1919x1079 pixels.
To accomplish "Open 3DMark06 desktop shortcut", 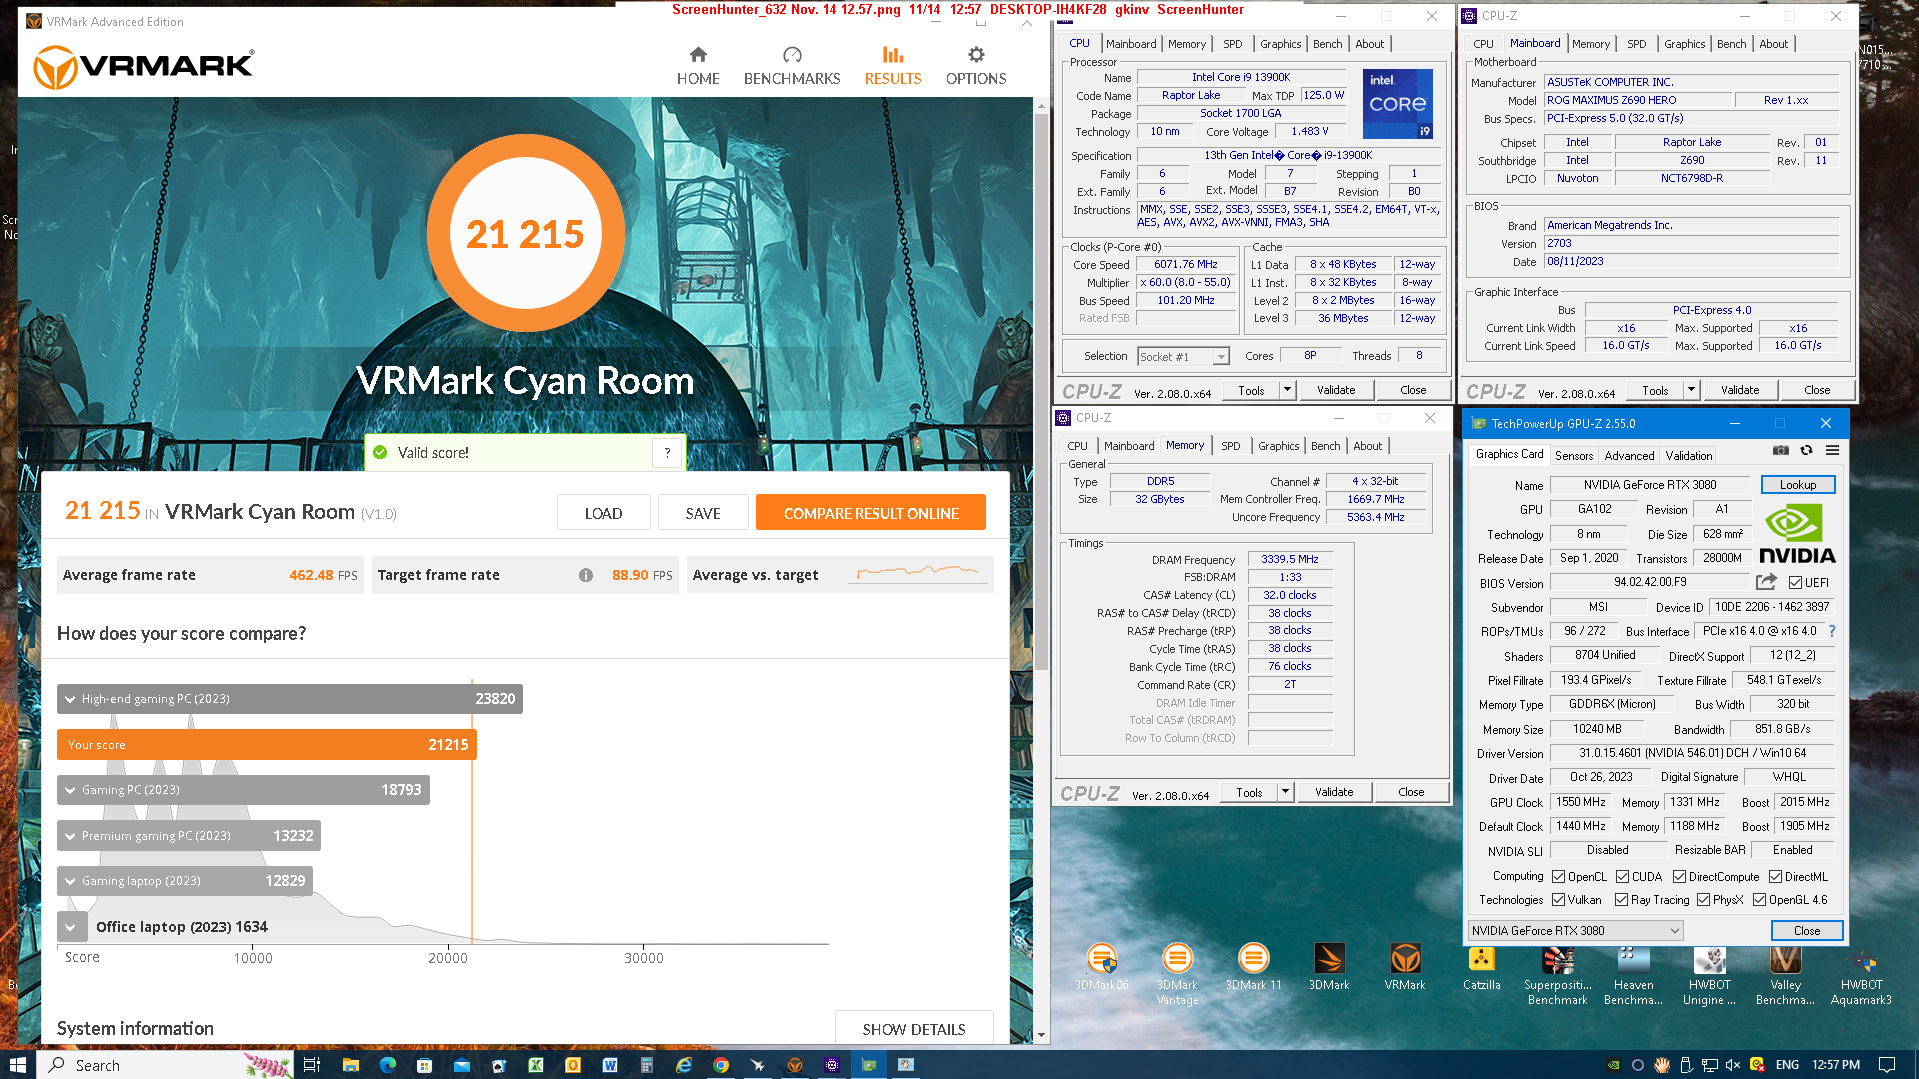I will tap(1101, 967).
